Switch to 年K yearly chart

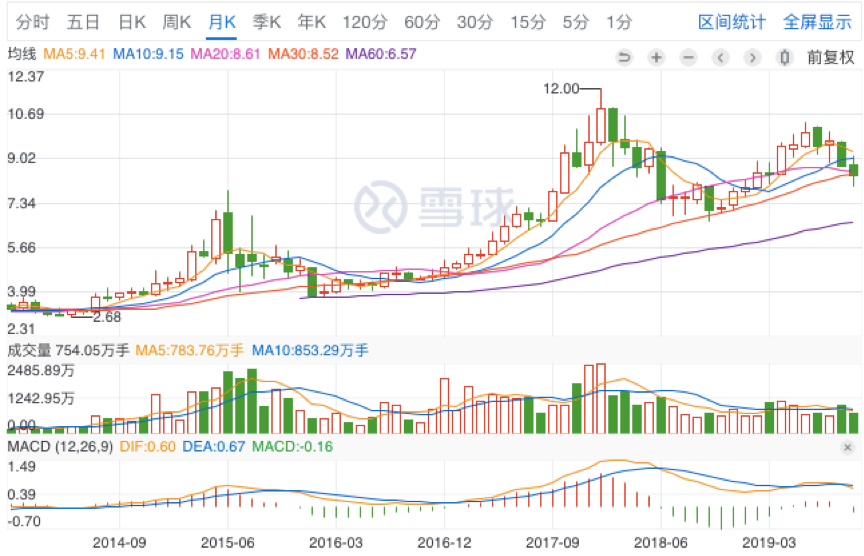(x=311, y=23)
